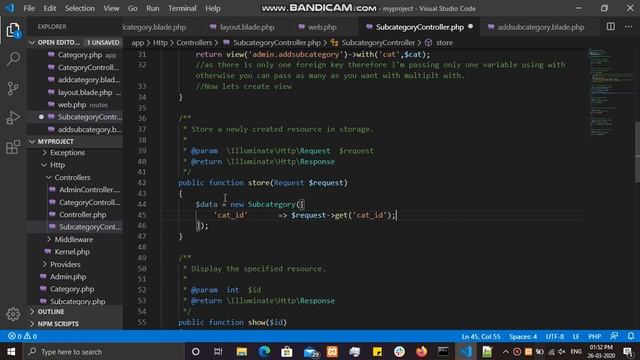This screenshot has width=640, height=360.
Task: Select web.php routes in Open Editors
Action: (72, 104)
